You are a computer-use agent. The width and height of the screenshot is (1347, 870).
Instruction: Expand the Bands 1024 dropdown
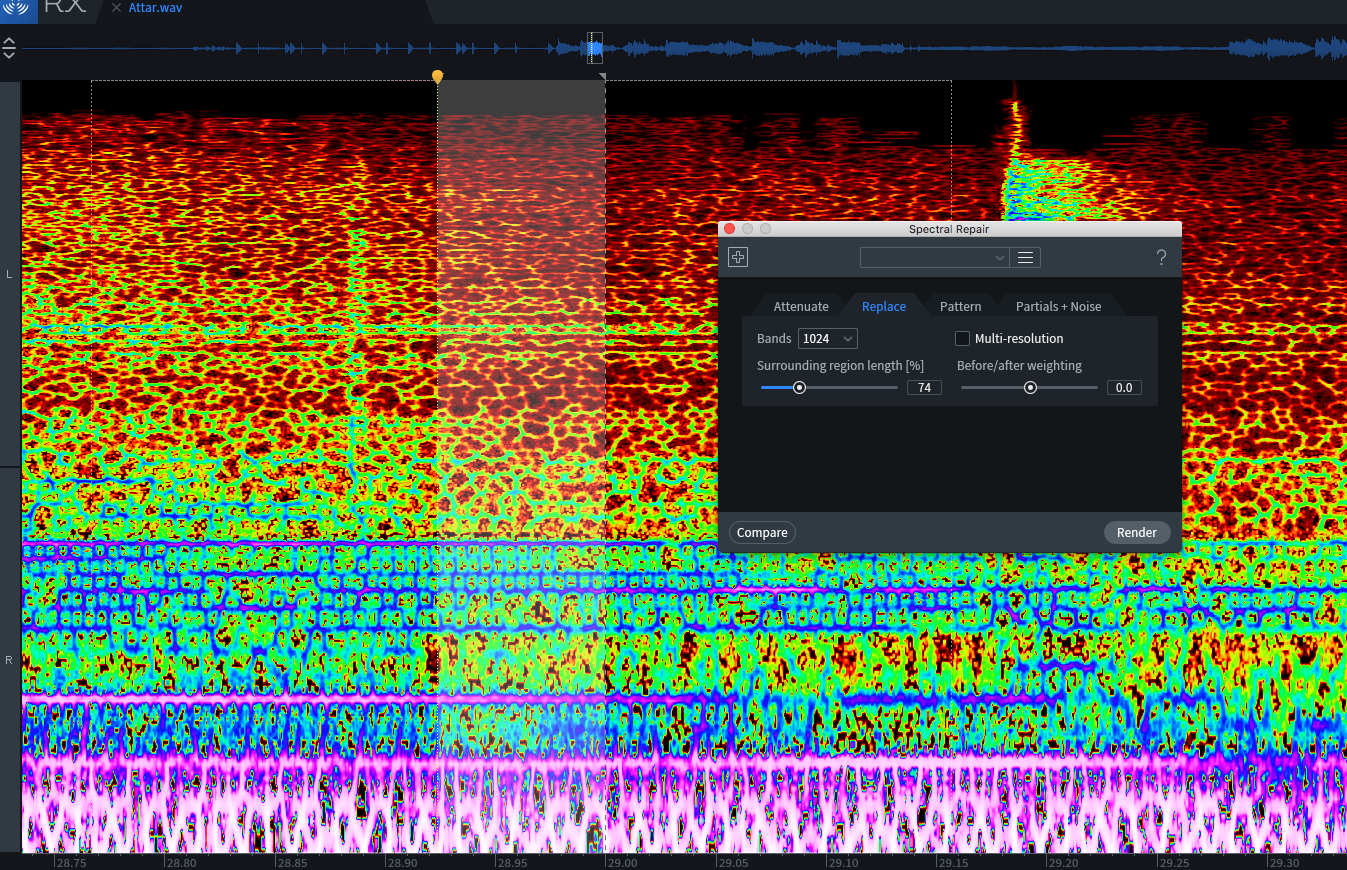[x=827, y=339]
